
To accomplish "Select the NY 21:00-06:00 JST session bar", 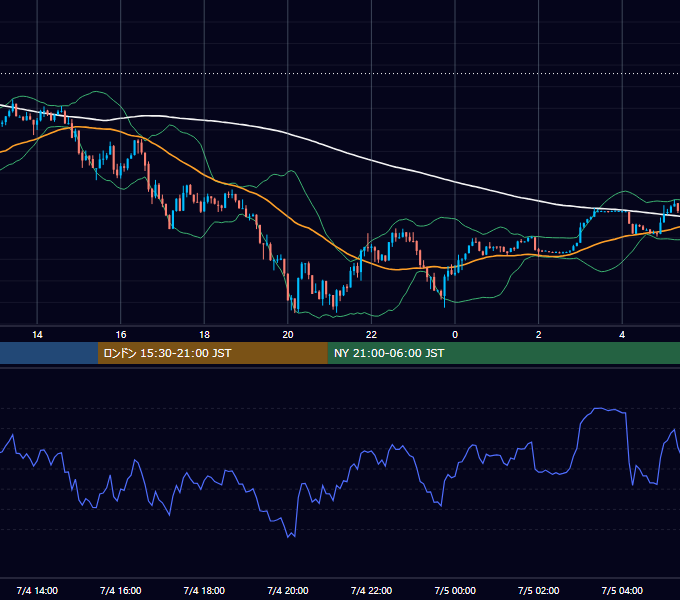I will click(x=503, y=353).
